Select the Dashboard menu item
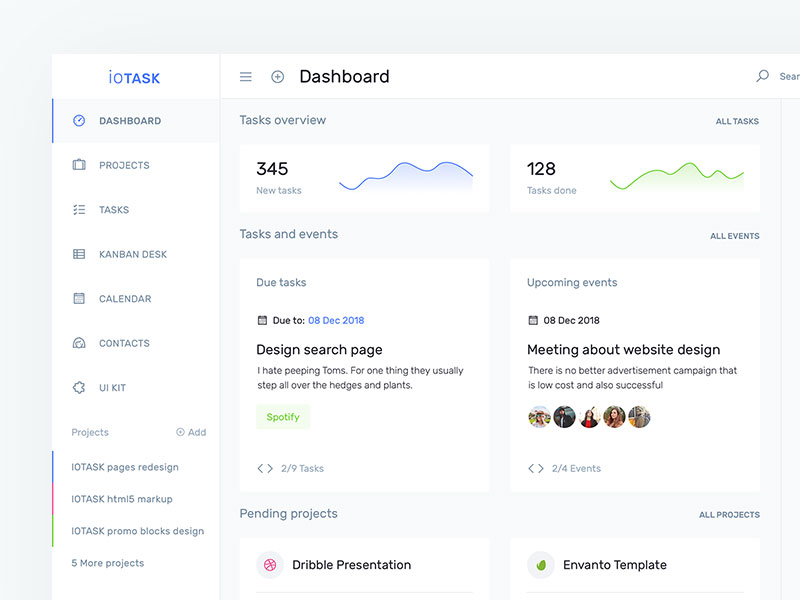Screen dimensions: 800x600 pyautogui.click(x=130, y=121)
